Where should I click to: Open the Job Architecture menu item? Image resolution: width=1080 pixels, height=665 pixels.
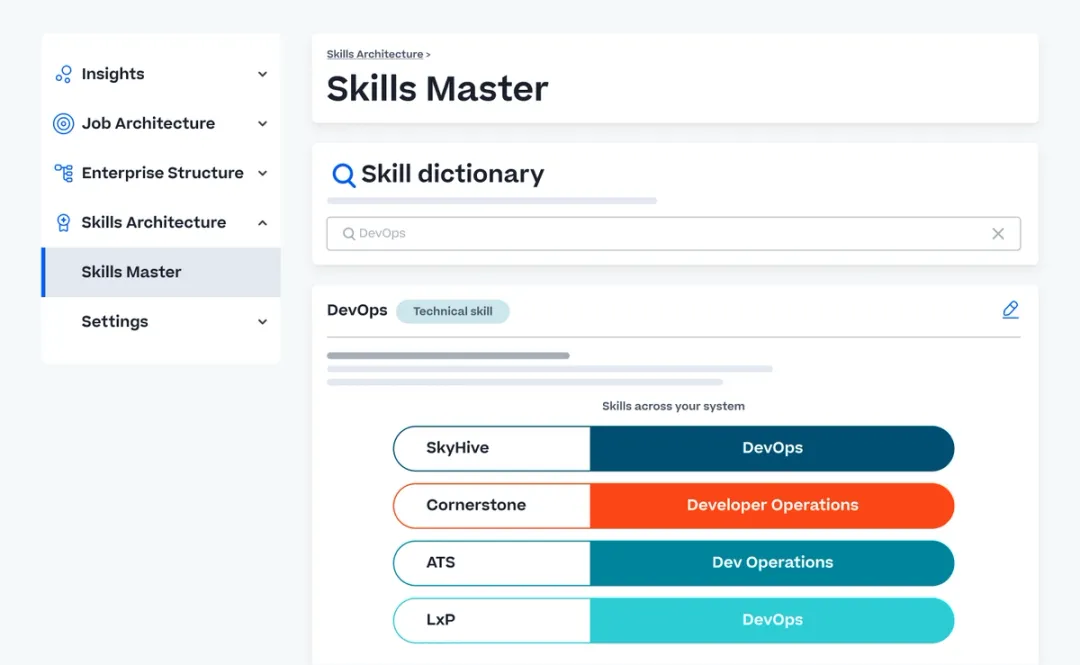coord(161,123)
